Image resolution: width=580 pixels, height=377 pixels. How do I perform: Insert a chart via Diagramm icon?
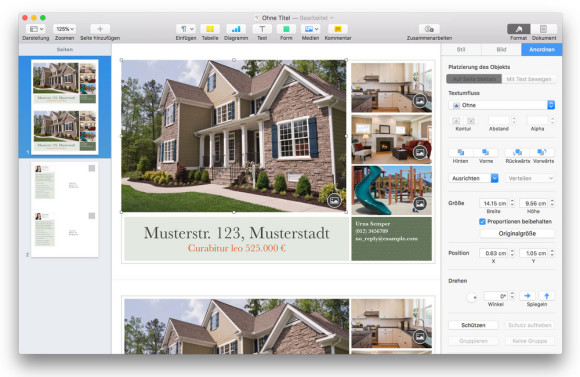click(236, 29)
